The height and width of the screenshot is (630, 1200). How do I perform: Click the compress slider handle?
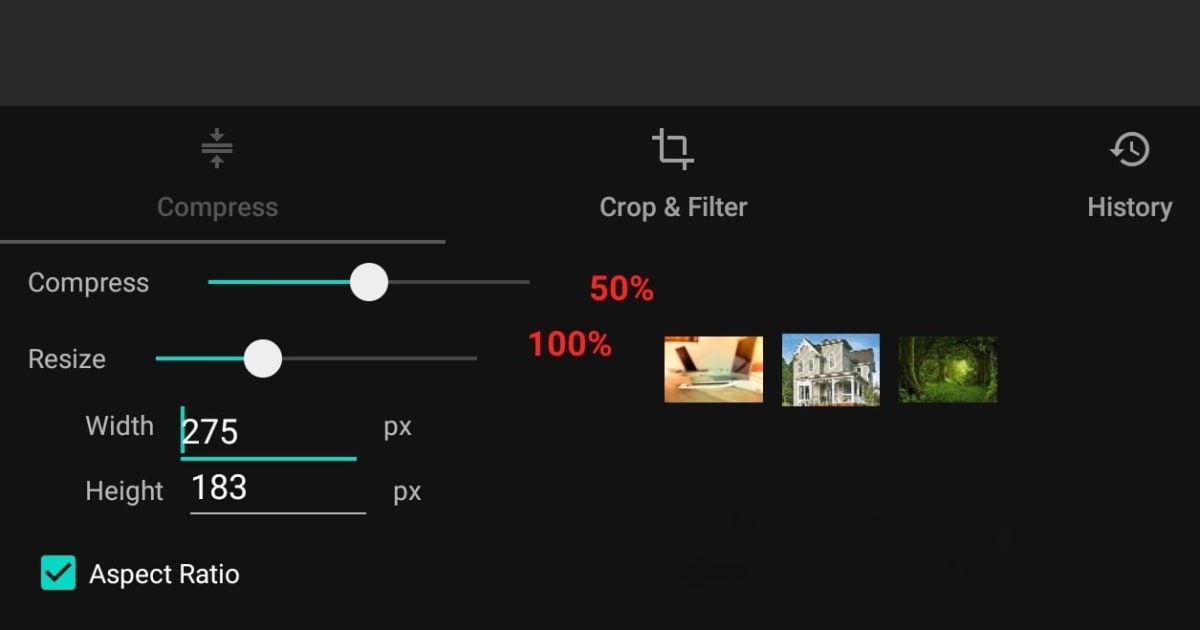click(x=369, y=283)
